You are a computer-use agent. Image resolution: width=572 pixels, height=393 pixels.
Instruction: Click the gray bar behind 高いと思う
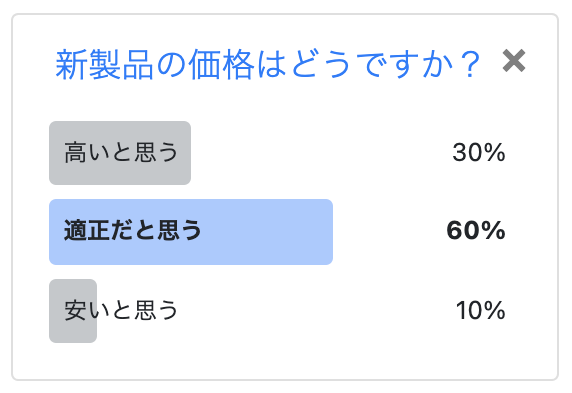click(x=120, y=153)
